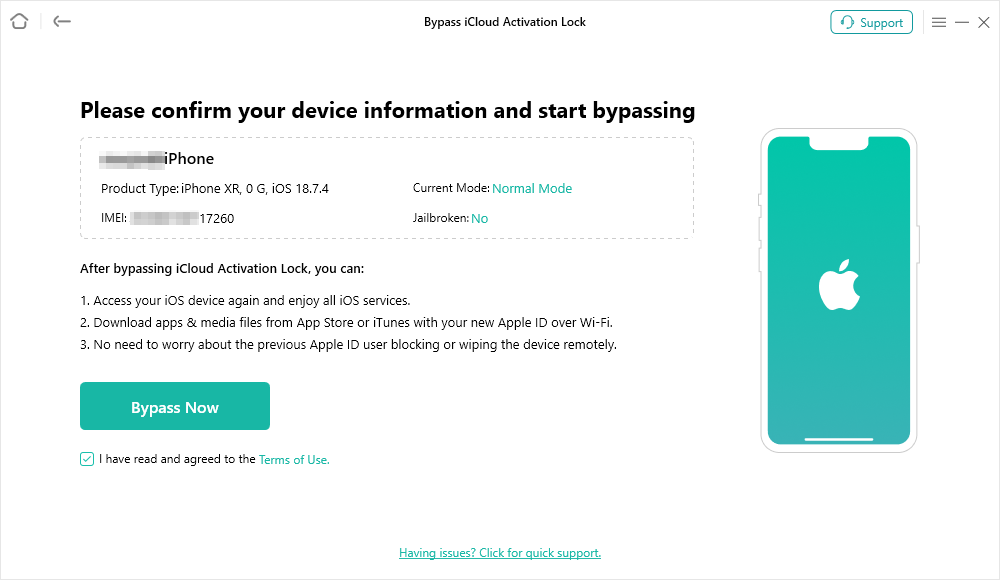Viewport: 1000px width, 580px height.
Task: Click the Product Type iPhone XR line
Action: (215, 188)
